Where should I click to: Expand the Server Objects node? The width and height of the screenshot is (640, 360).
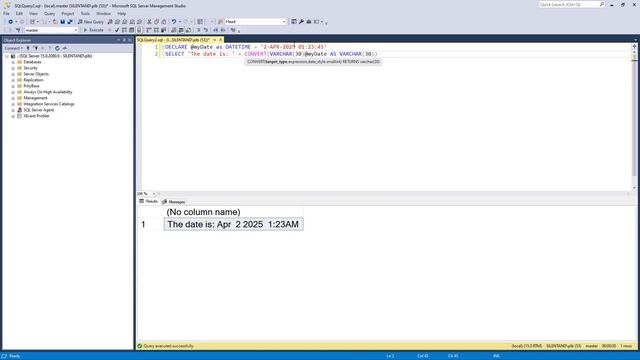tap(13, 74)
